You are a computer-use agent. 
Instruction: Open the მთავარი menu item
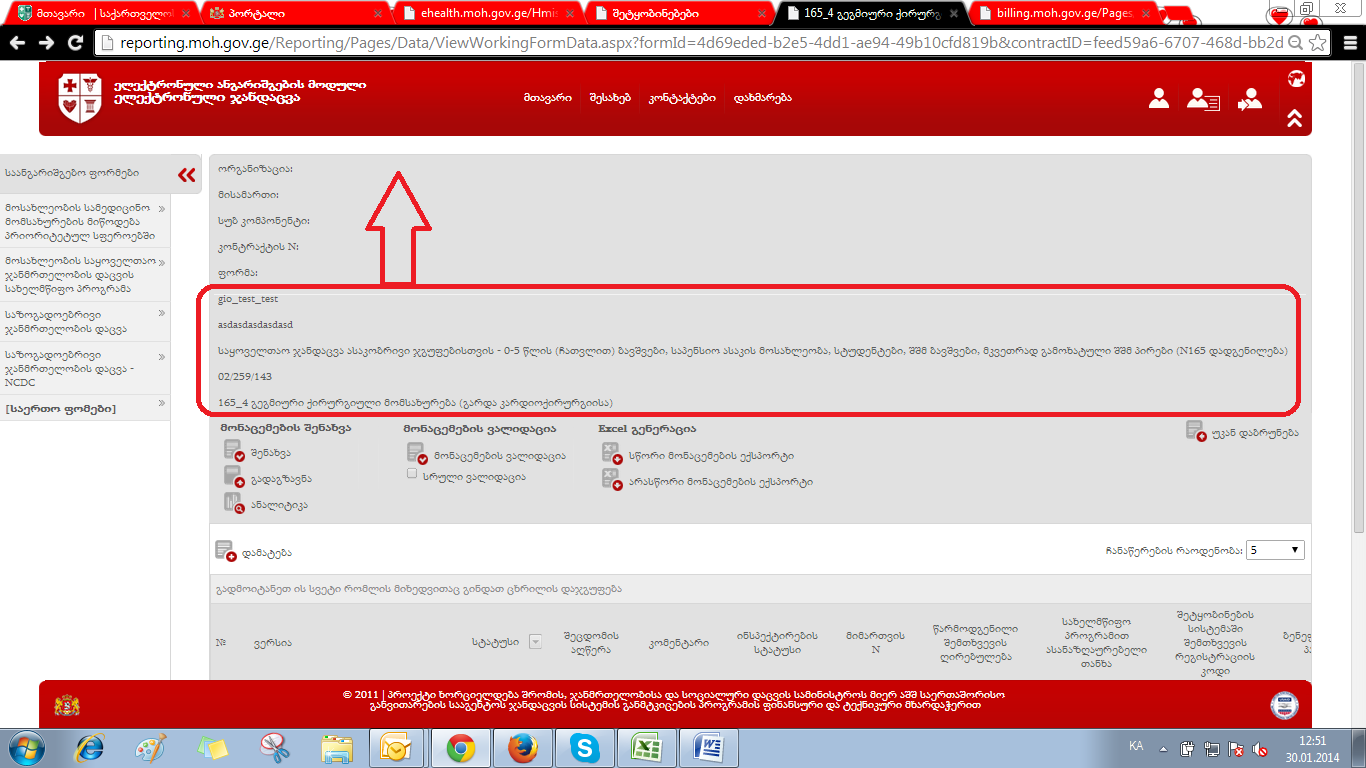click(x=547, y=98)
